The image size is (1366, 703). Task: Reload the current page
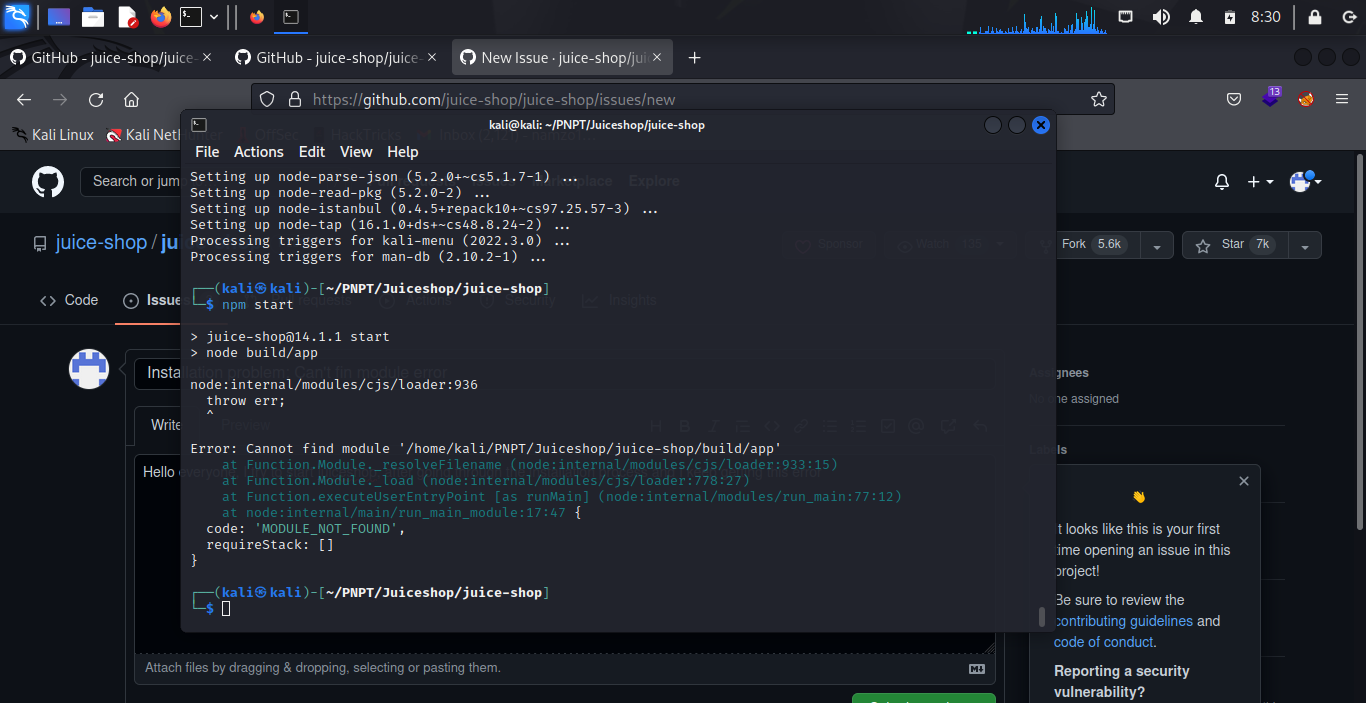(x=96, y=99)
